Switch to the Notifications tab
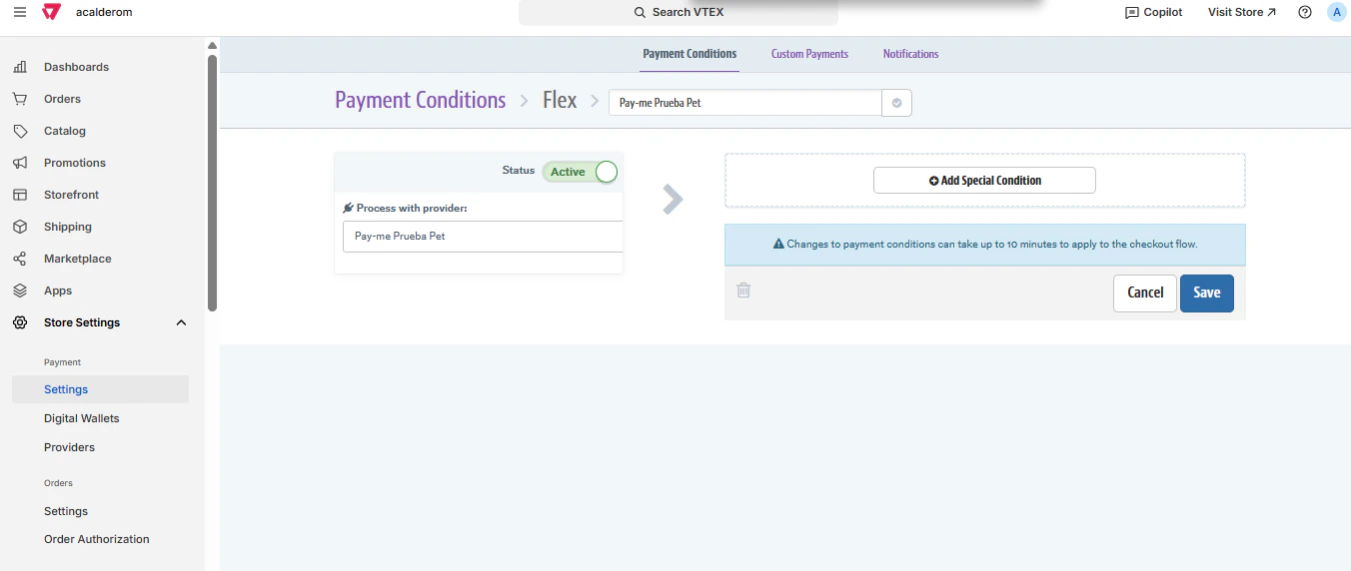Image resolution: width=1351 pixels, height=571 pixels. pos(911,54)
